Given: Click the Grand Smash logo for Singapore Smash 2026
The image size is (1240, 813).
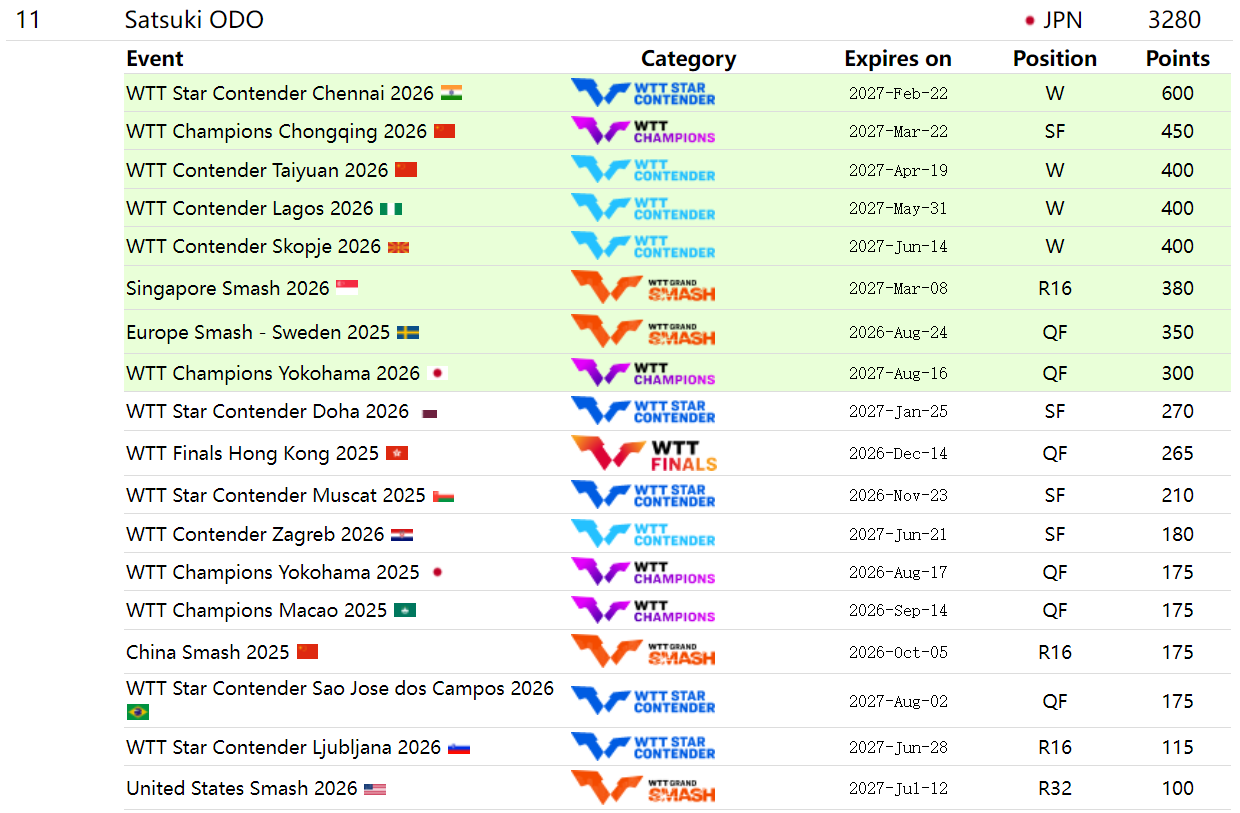Looking at the screenshot, I should click(643, 288).
